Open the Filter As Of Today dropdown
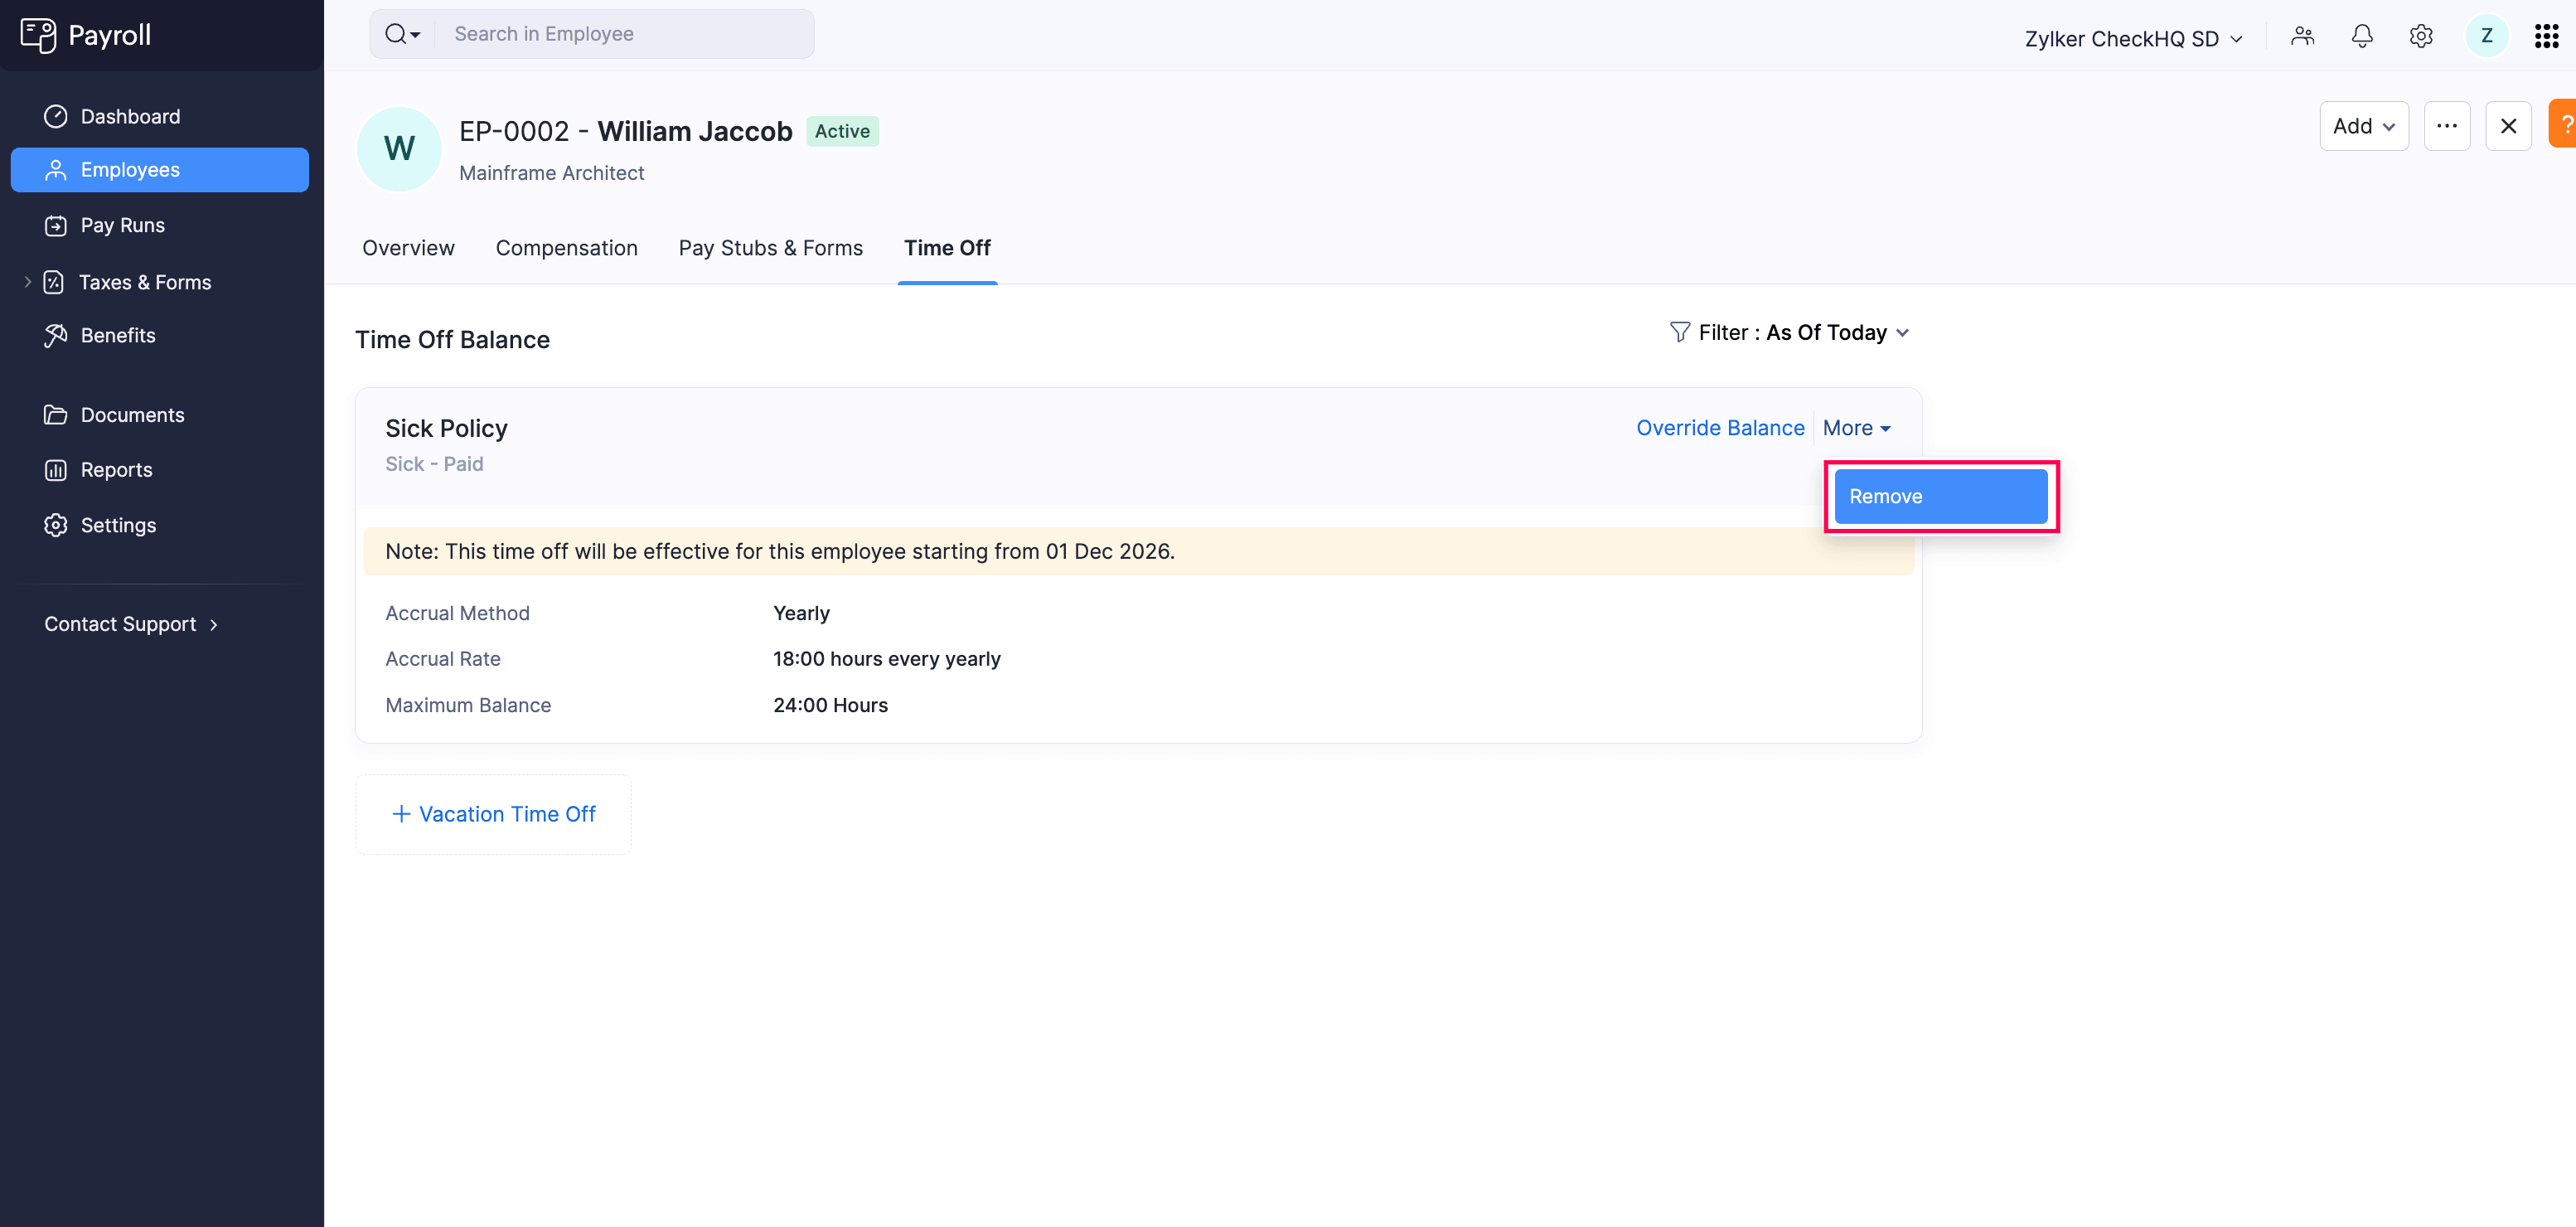2576x1227 pixels. point(1790,333)
